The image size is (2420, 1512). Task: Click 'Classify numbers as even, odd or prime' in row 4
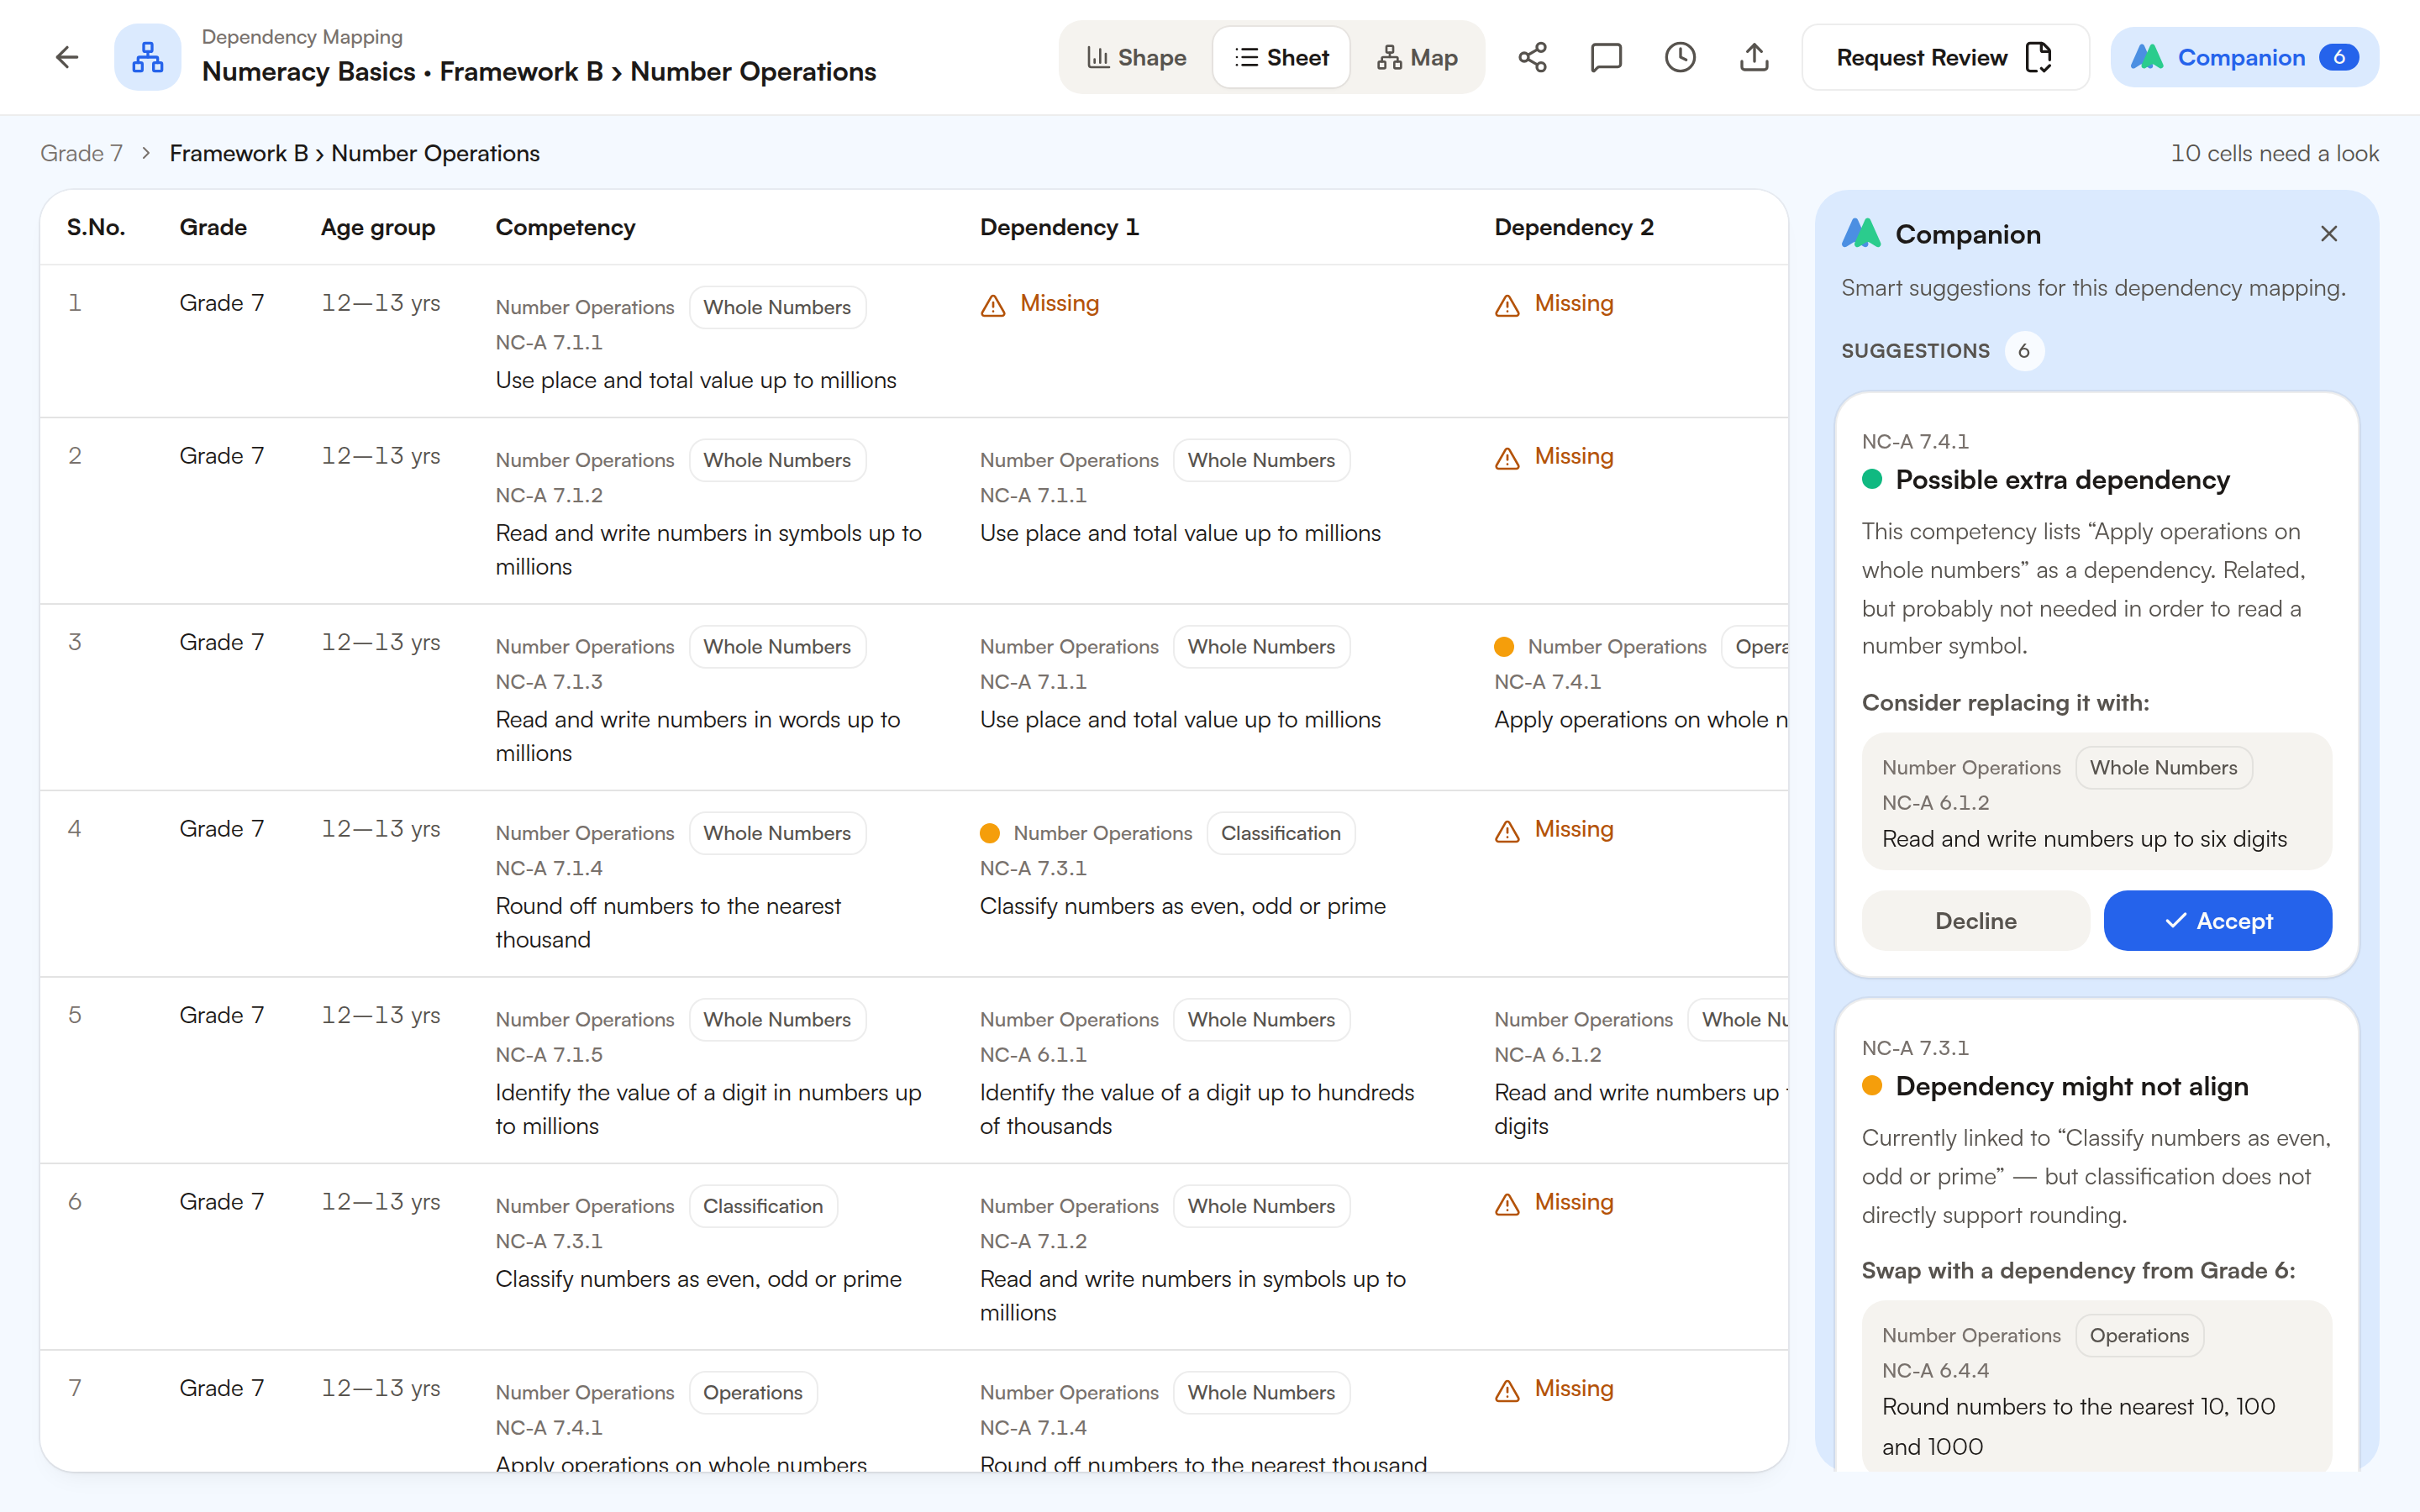point(1183,906)
